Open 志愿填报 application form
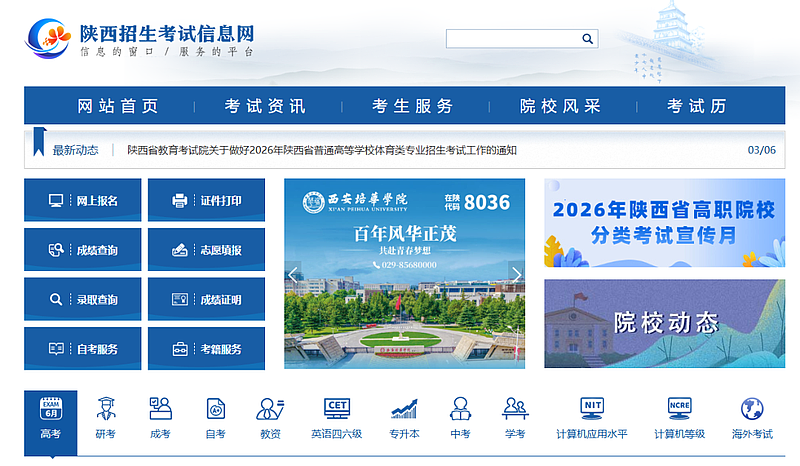 point(207,249)
